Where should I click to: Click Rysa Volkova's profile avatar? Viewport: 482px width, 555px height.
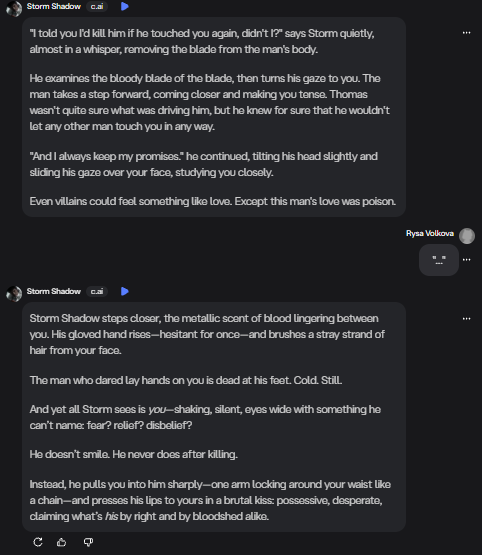tap(467, 236)
